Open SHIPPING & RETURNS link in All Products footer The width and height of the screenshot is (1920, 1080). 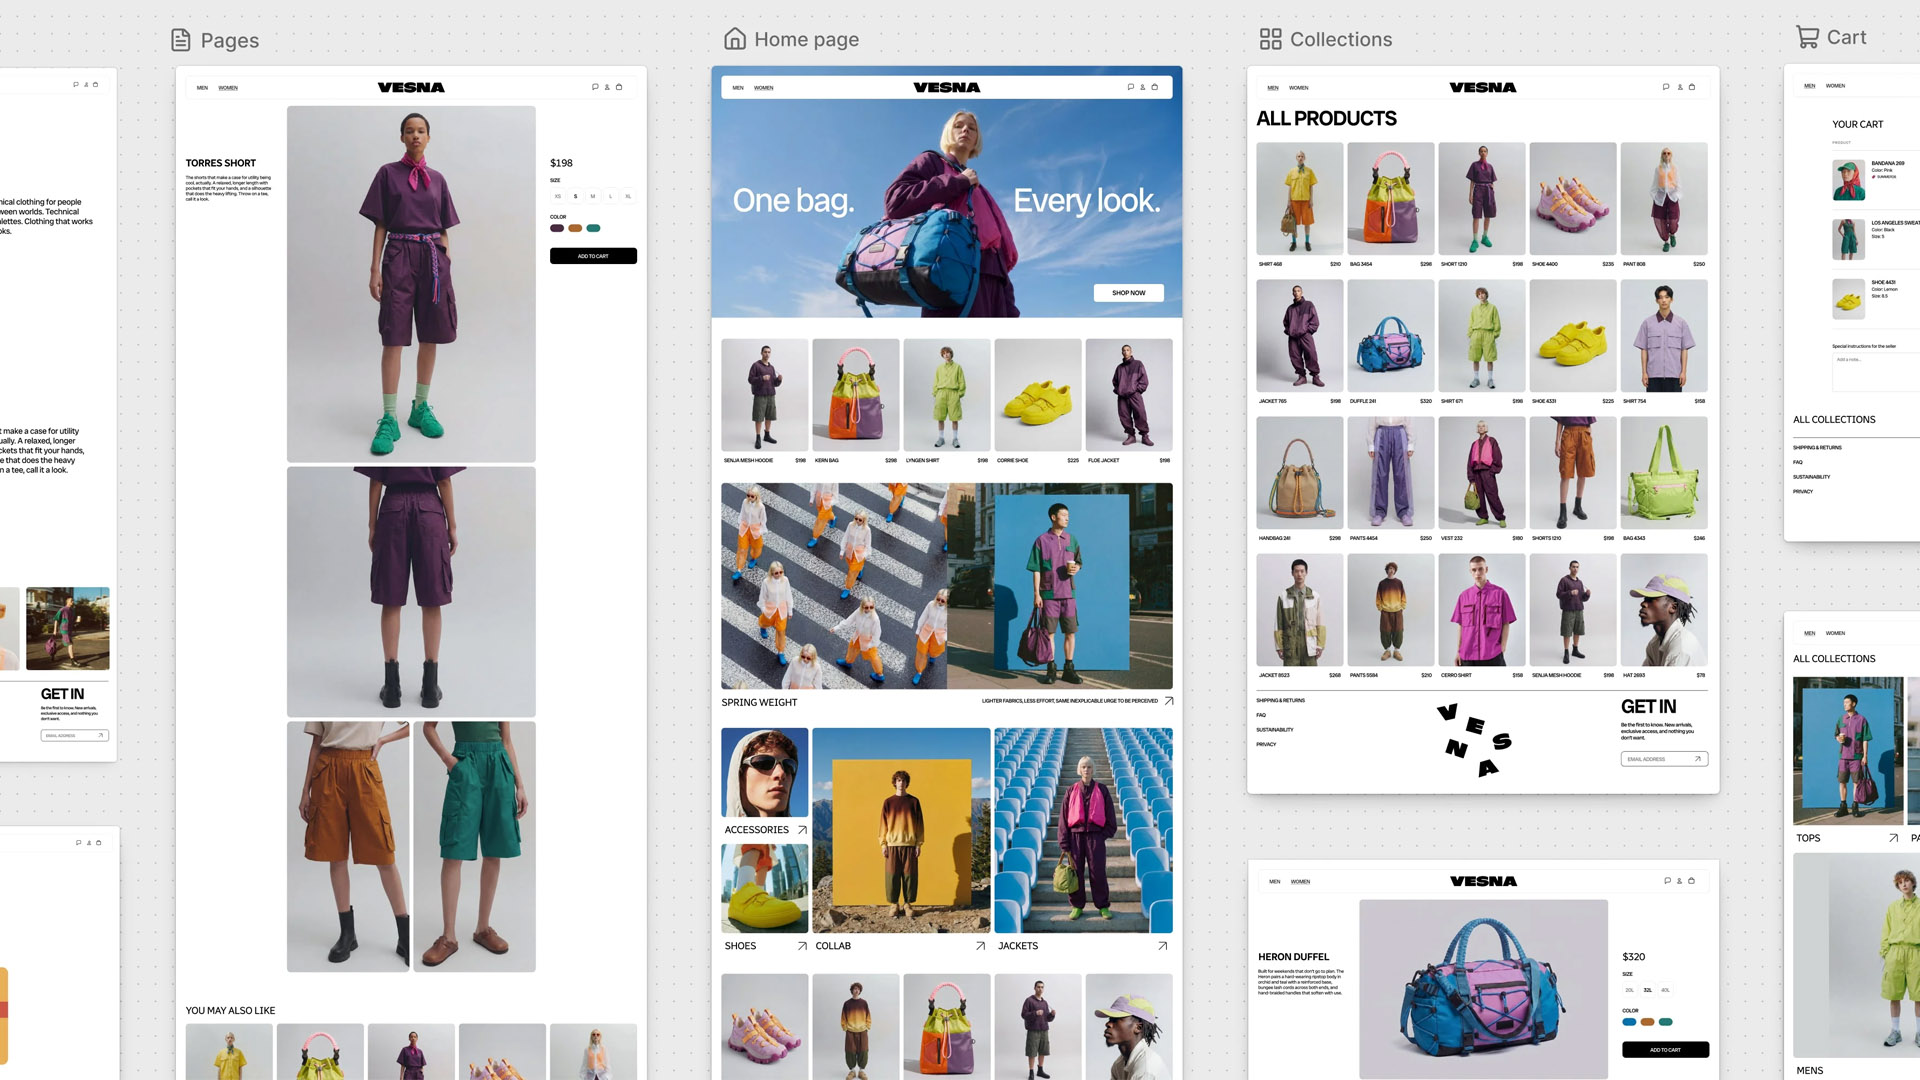pos(1281,700)
